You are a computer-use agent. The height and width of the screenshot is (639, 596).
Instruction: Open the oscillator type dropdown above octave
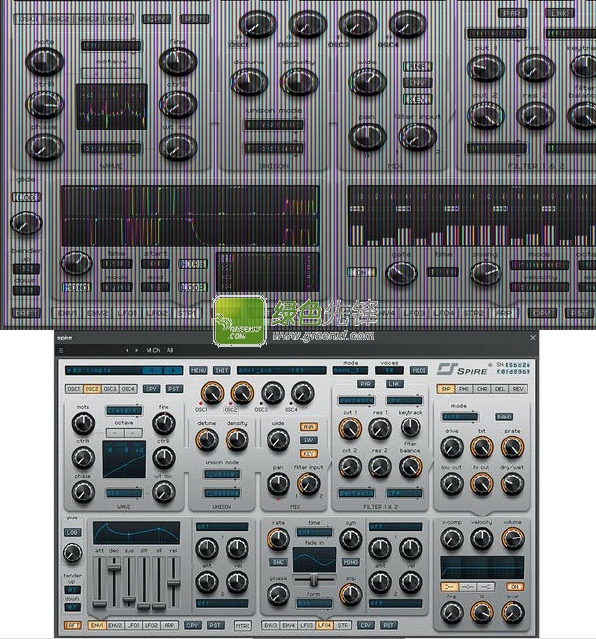pyautogui.click(x=124, y=410)
